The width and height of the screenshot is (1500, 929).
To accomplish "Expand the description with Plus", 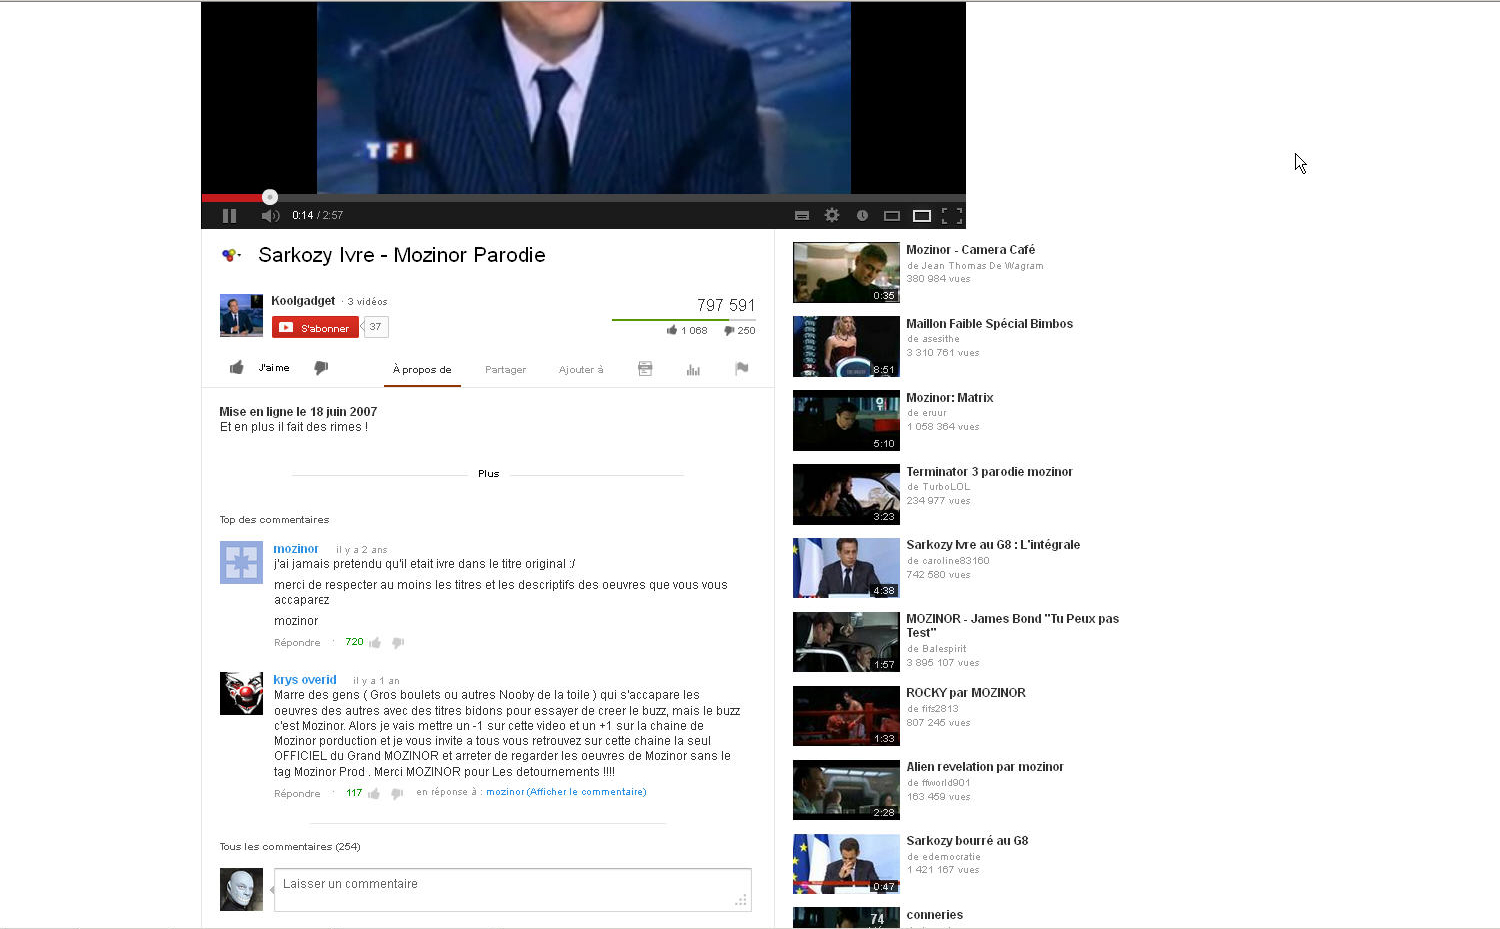I will tap(488, 474).
